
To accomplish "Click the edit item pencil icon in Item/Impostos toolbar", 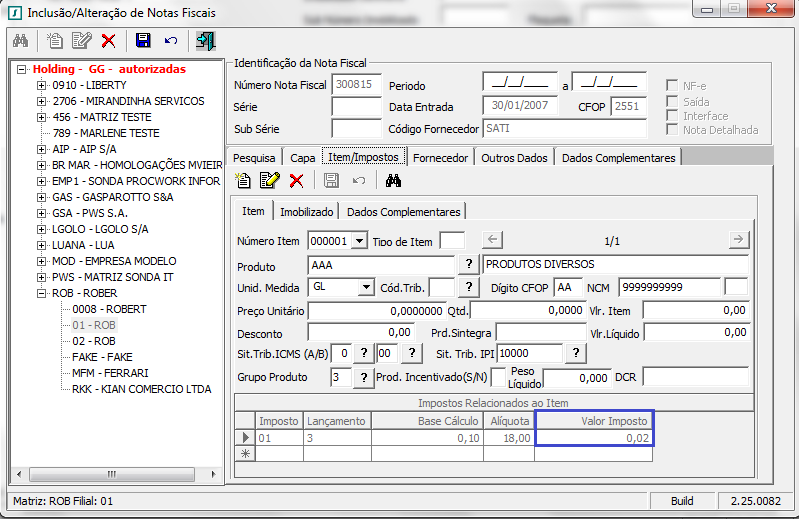I will click(269, 180).
